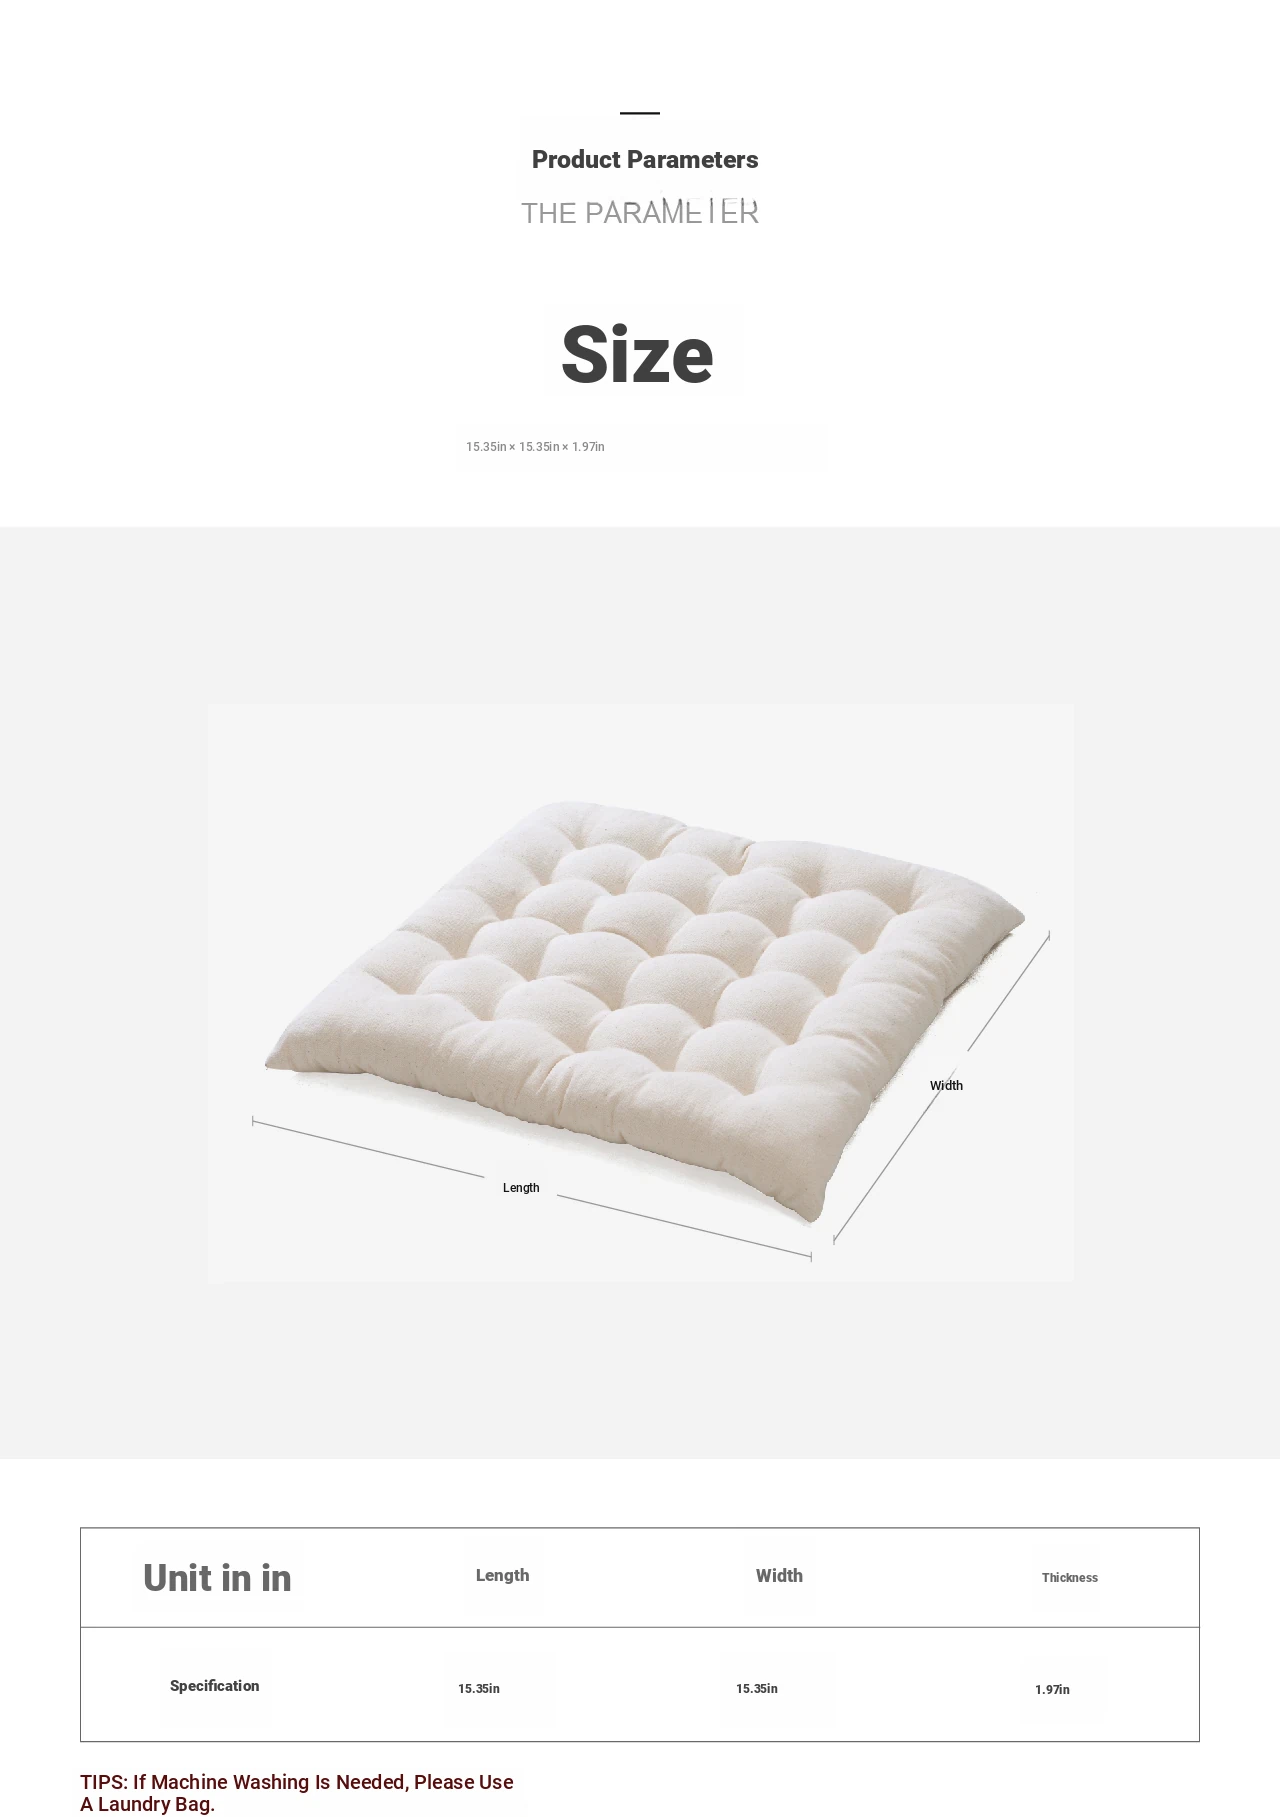Click the short dash above Product Parameters

click(x=640, y=113)
